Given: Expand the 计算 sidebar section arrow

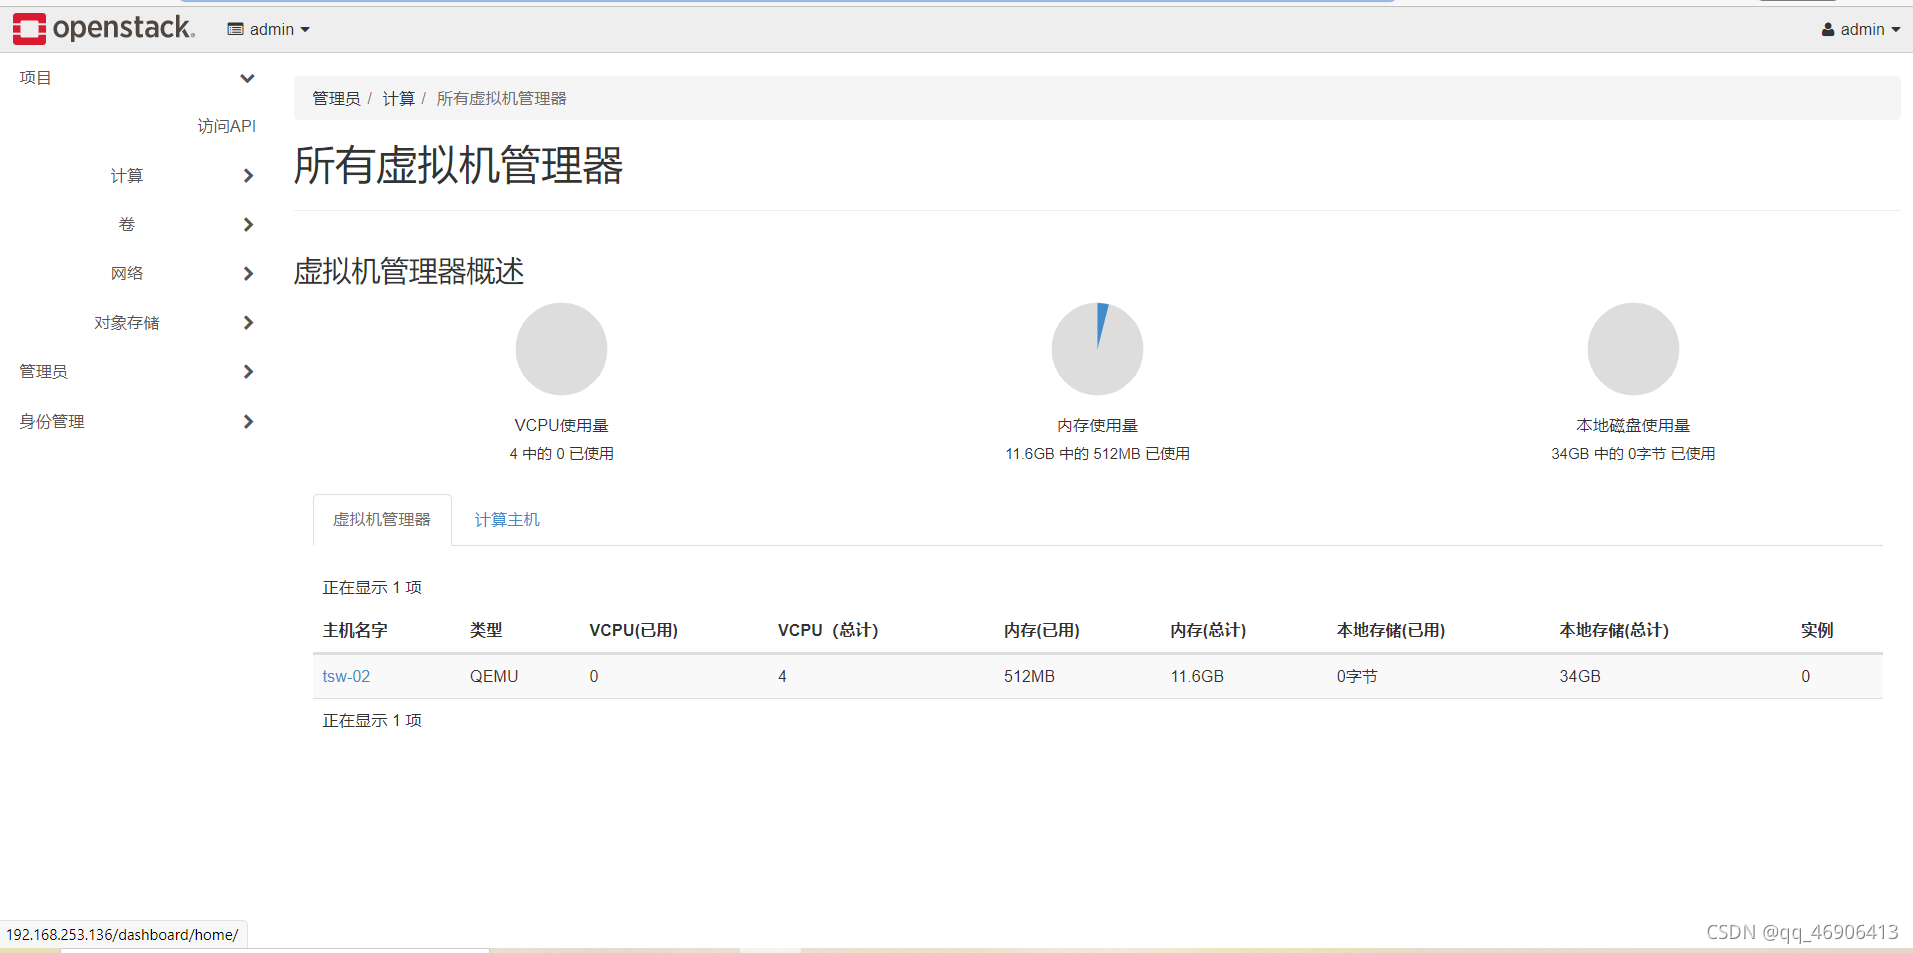Looking at the screenshot, I should [x=247, y=175].
